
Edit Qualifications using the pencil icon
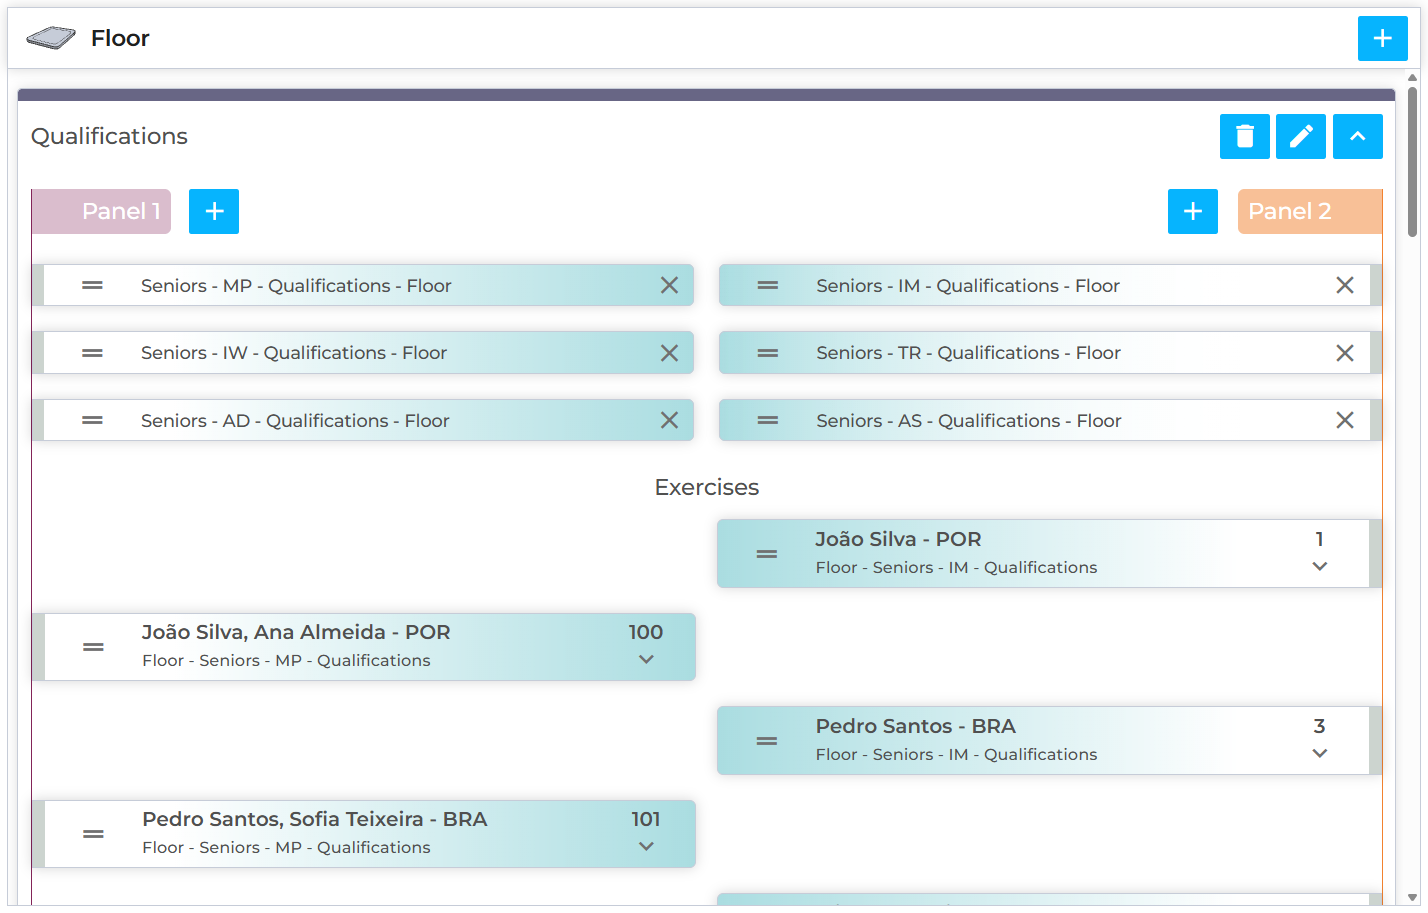[x=1301, y=136]
